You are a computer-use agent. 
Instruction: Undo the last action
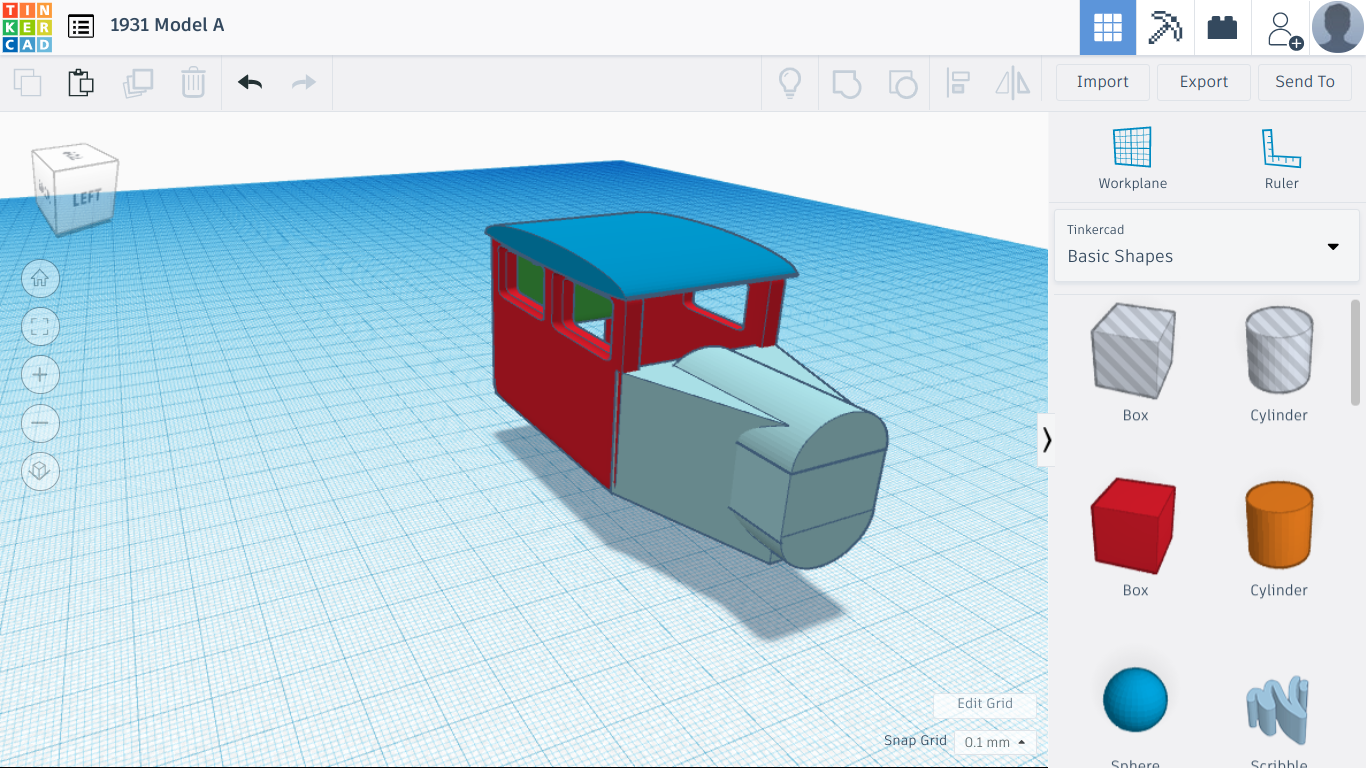[249, 83]
